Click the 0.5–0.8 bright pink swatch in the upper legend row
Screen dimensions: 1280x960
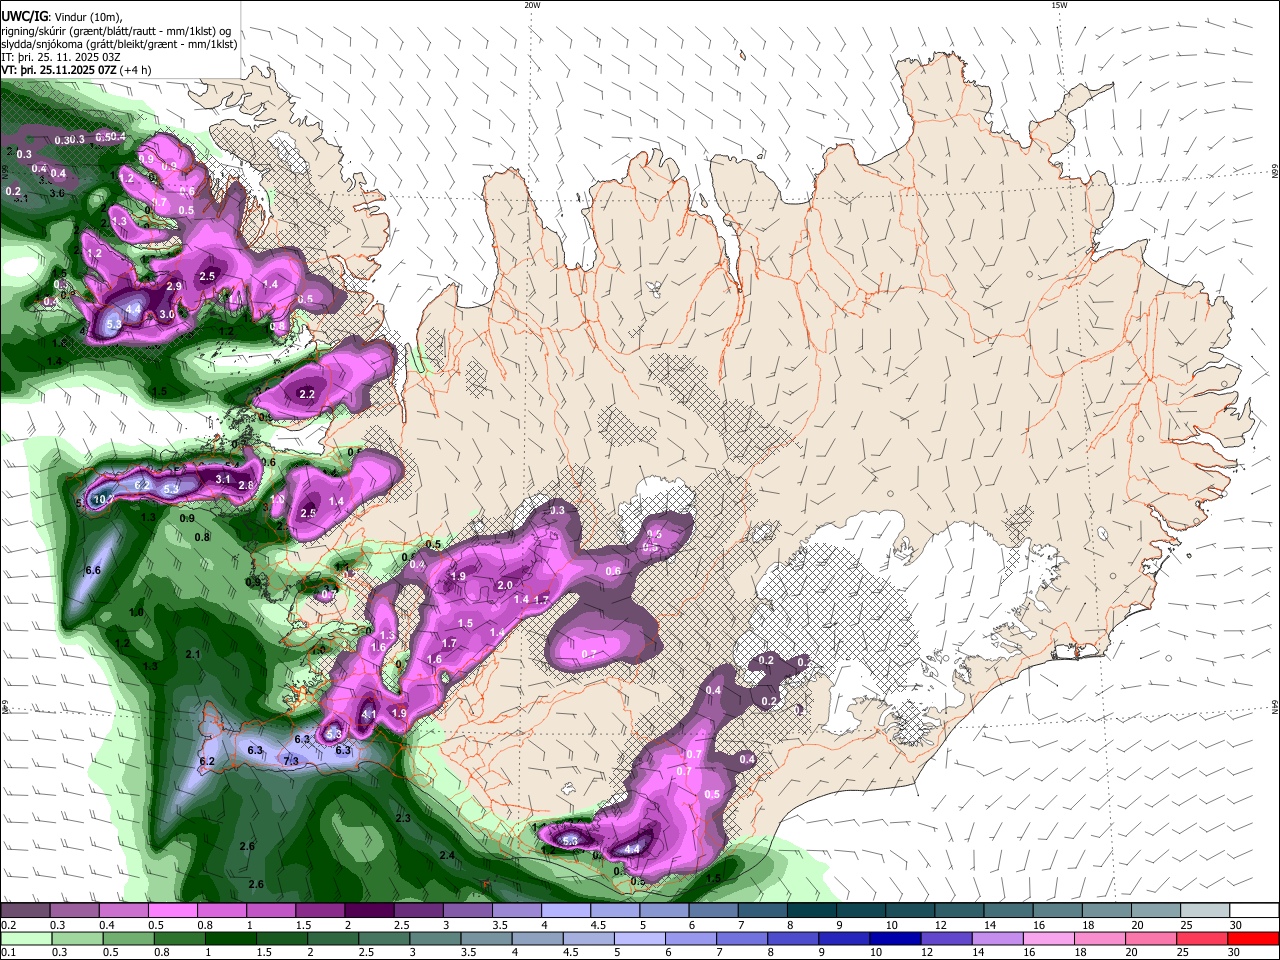172,911
